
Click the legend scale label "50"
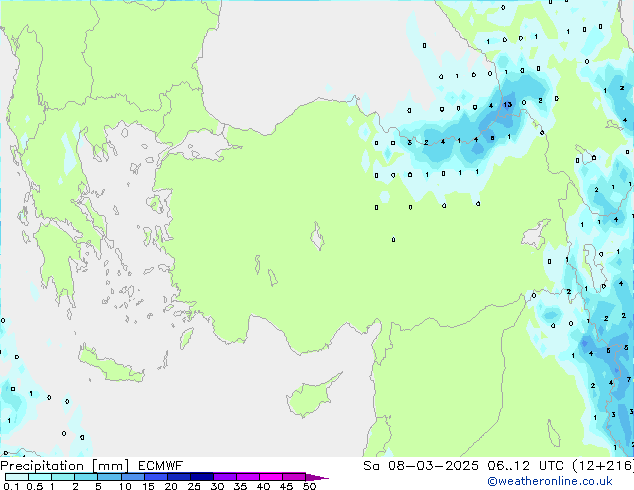[x=310, y=486]
